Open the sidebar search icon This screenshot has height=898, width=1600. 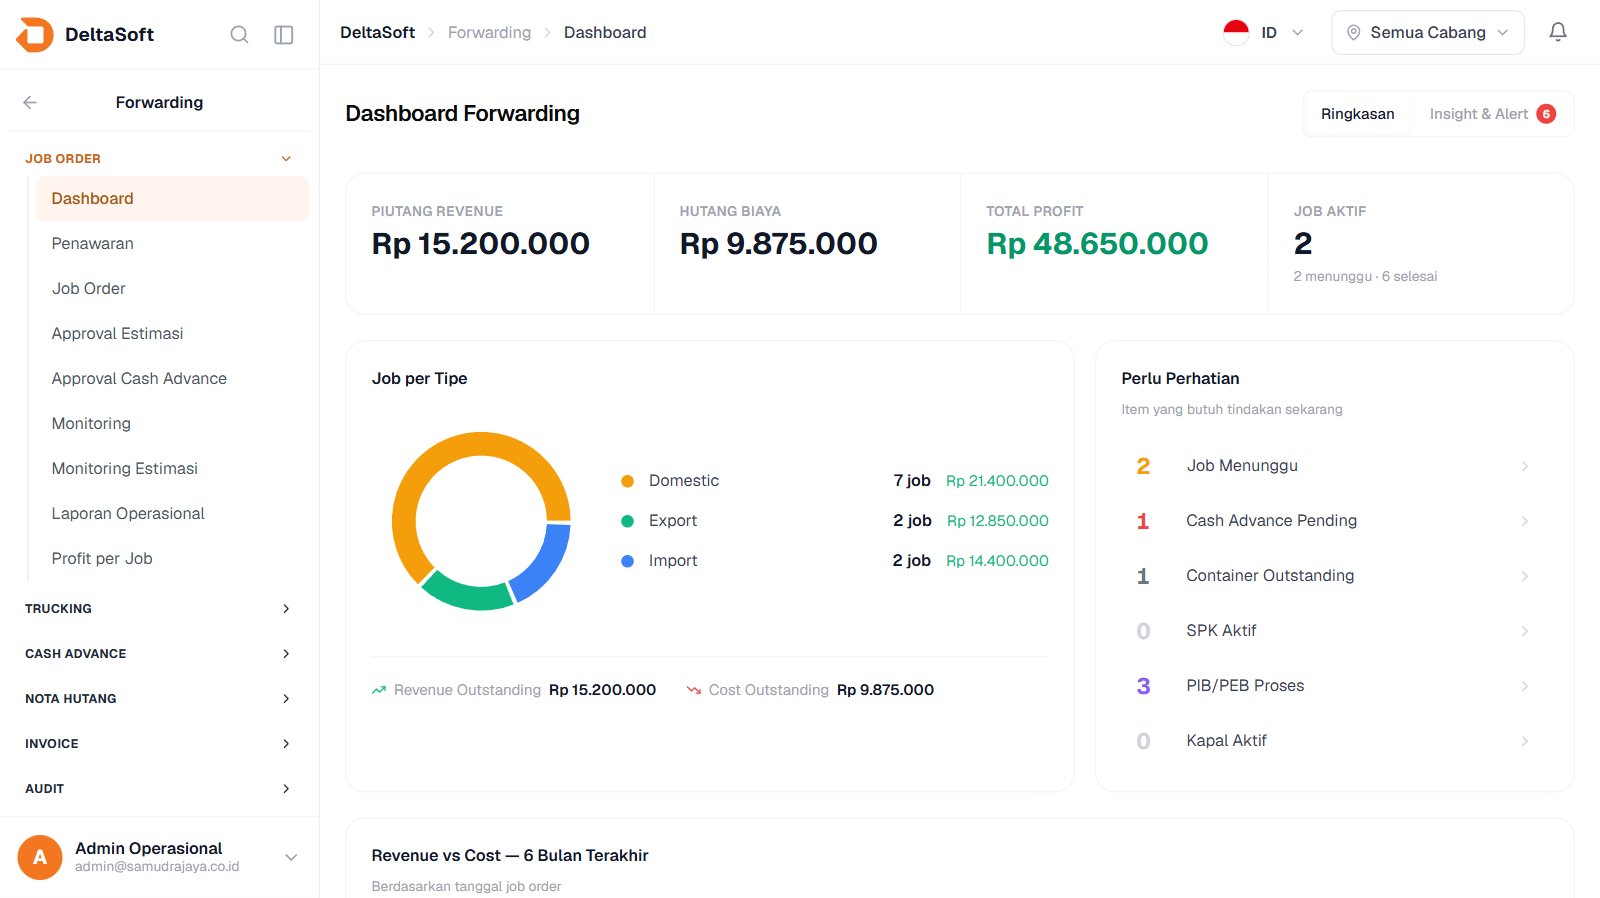[x=239, y=34]
